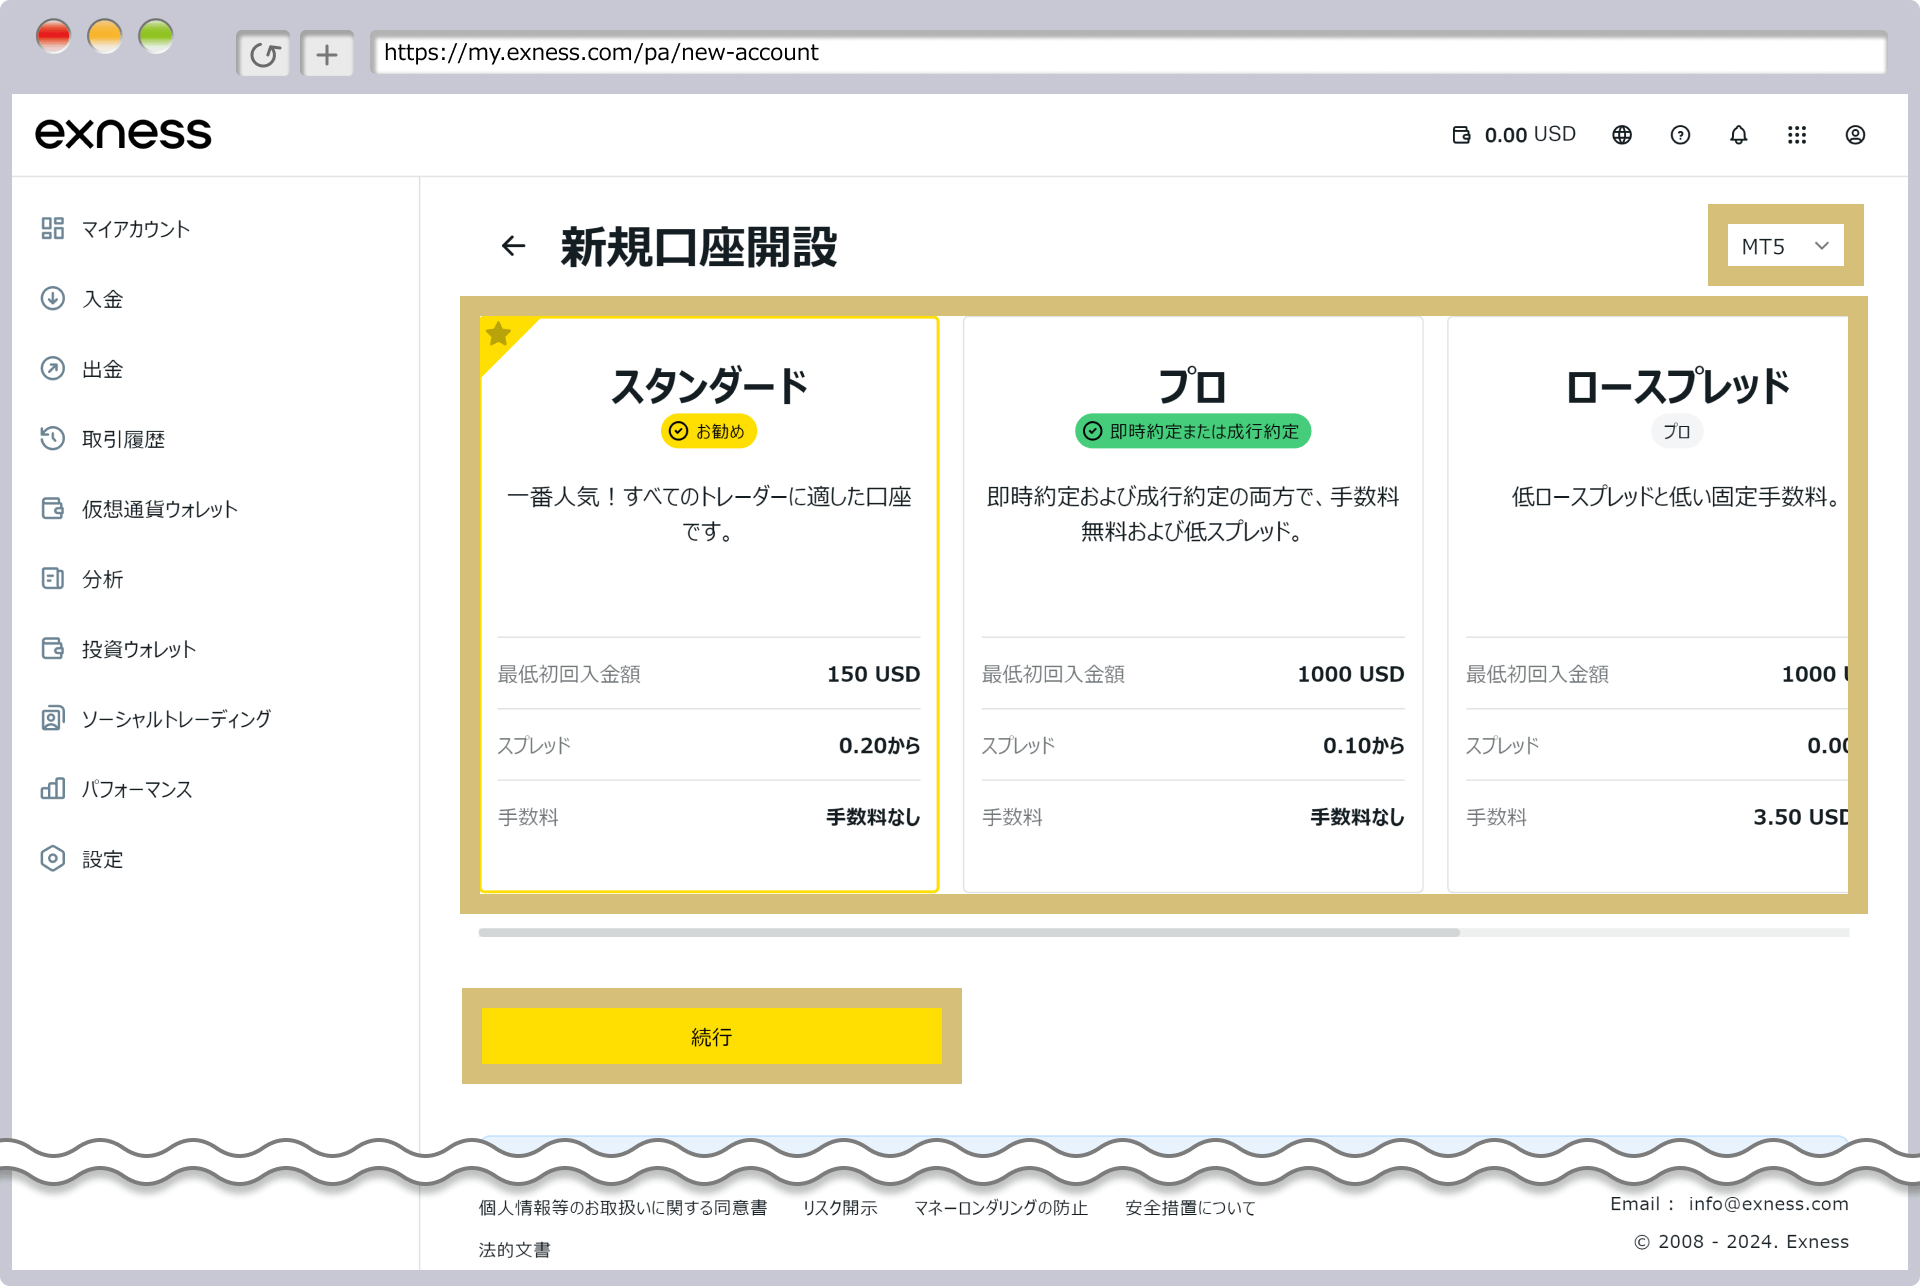
Task: Select the ロースプレッド account card
Action: (1648, 604)
